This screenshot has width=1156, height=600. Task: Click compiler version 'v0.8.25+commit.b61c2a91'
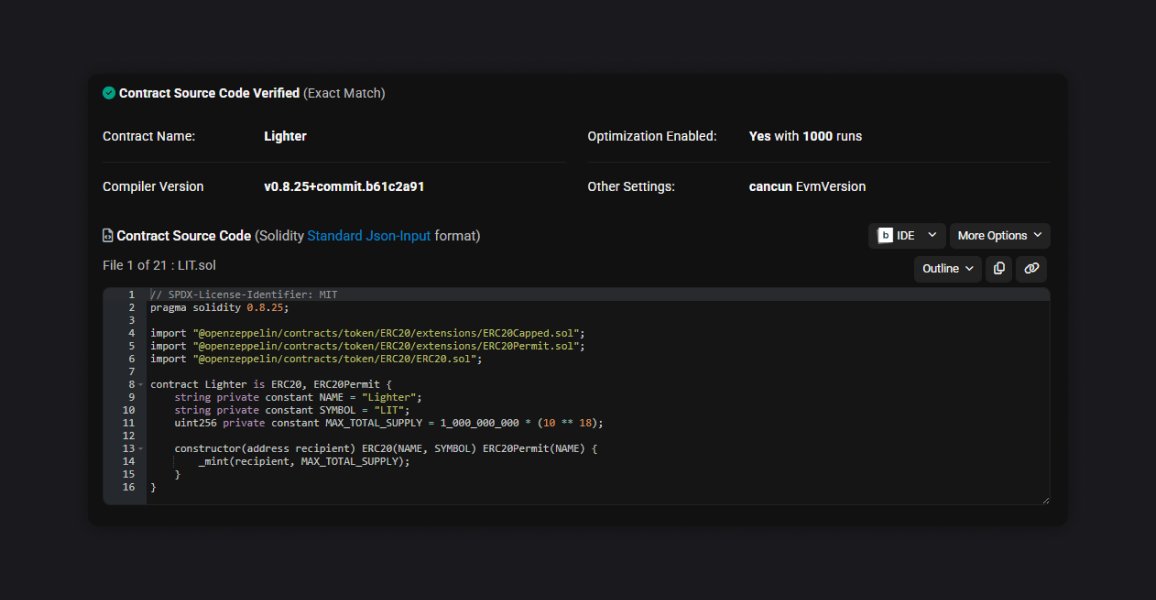point(344,186)
